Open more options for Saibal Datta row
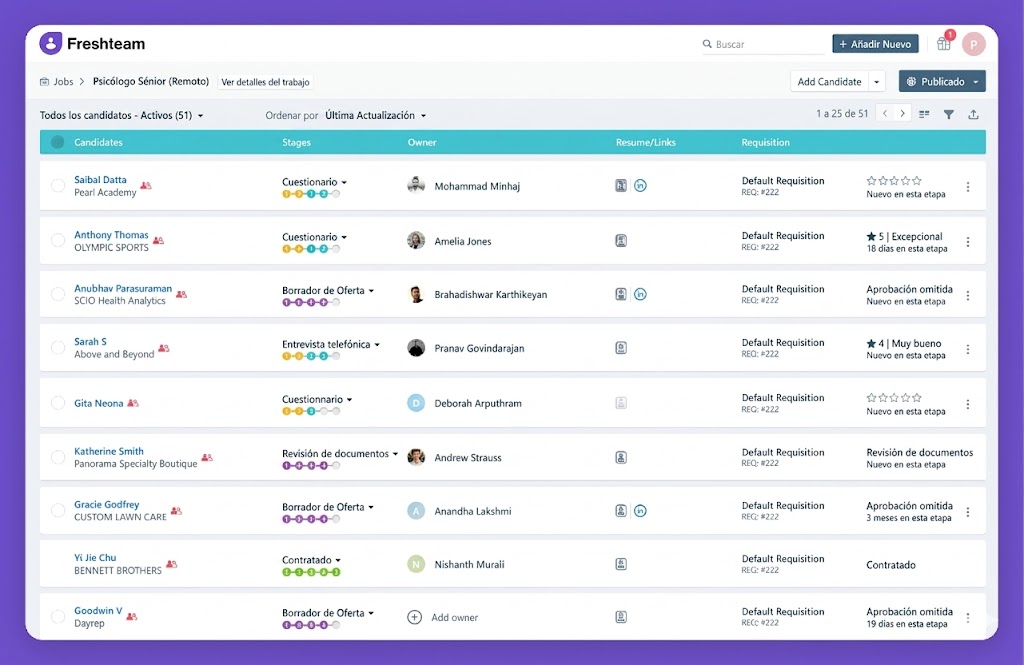 [x=968, y=187]
